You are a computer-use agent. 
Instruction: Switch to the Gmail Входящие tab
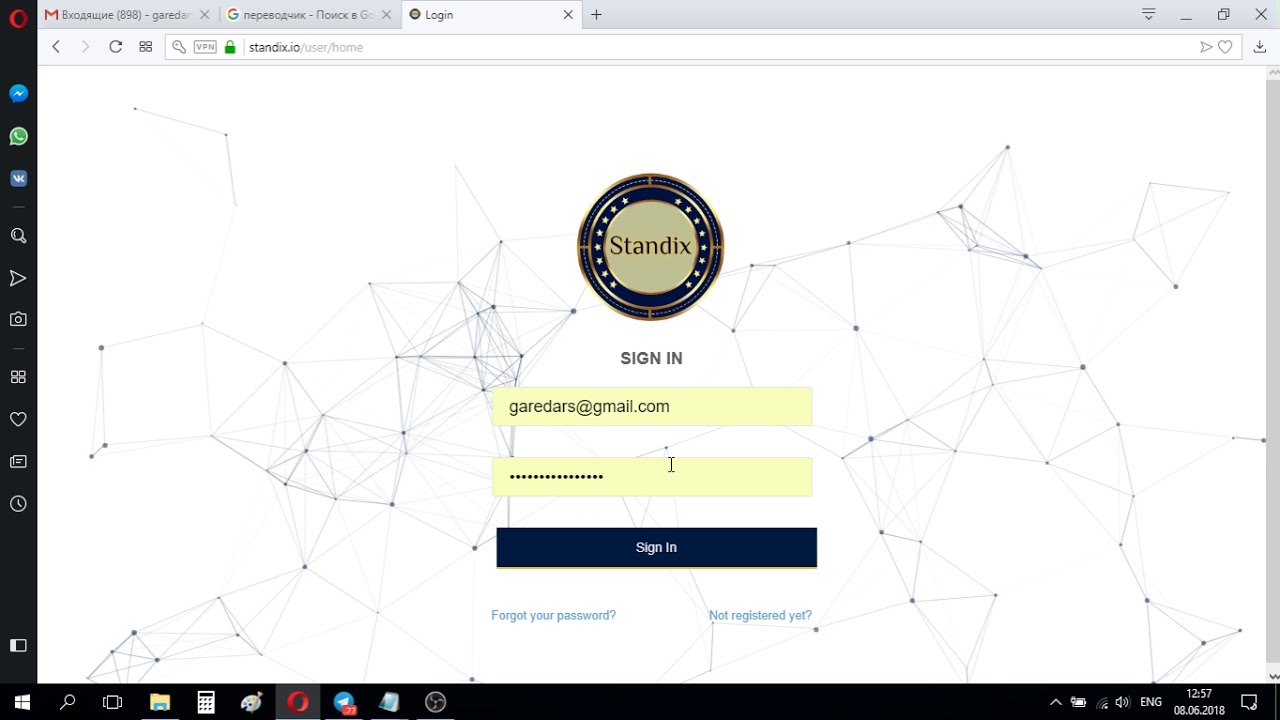127,15
